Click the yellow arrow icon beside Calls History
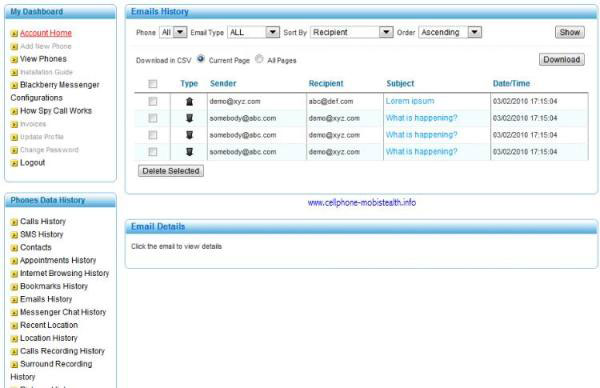600x388 pixels. tap(14, 222)
